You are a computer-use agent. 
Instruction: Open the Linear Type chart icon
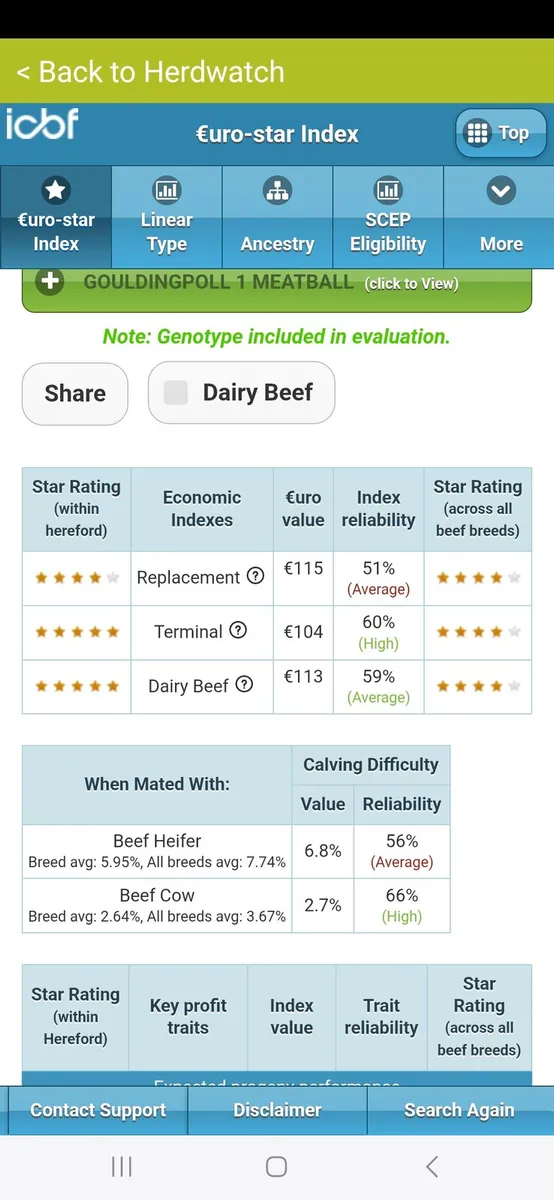pos(166,190)
